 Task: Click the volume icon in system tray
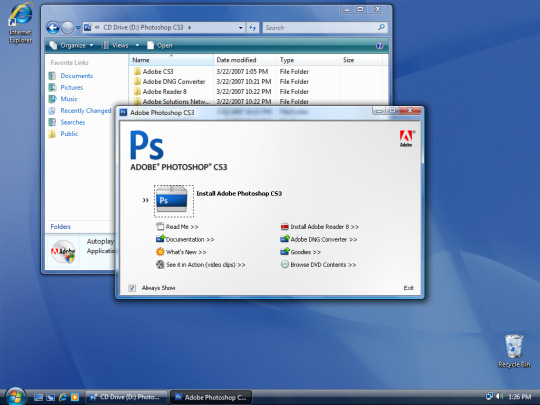pos(499,396)
